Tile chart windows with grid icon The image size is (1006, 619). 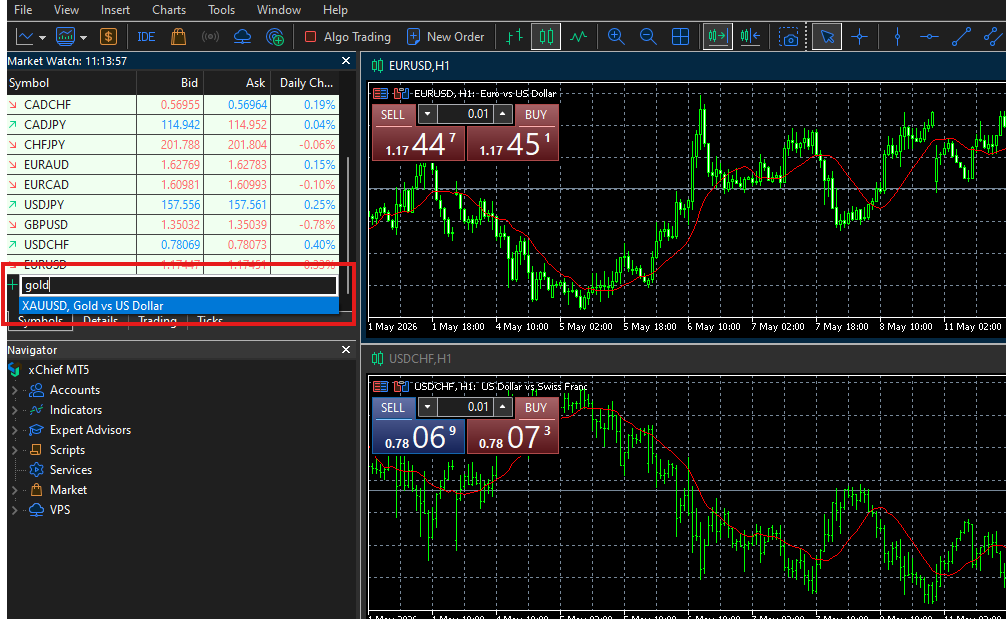(680, 37)
